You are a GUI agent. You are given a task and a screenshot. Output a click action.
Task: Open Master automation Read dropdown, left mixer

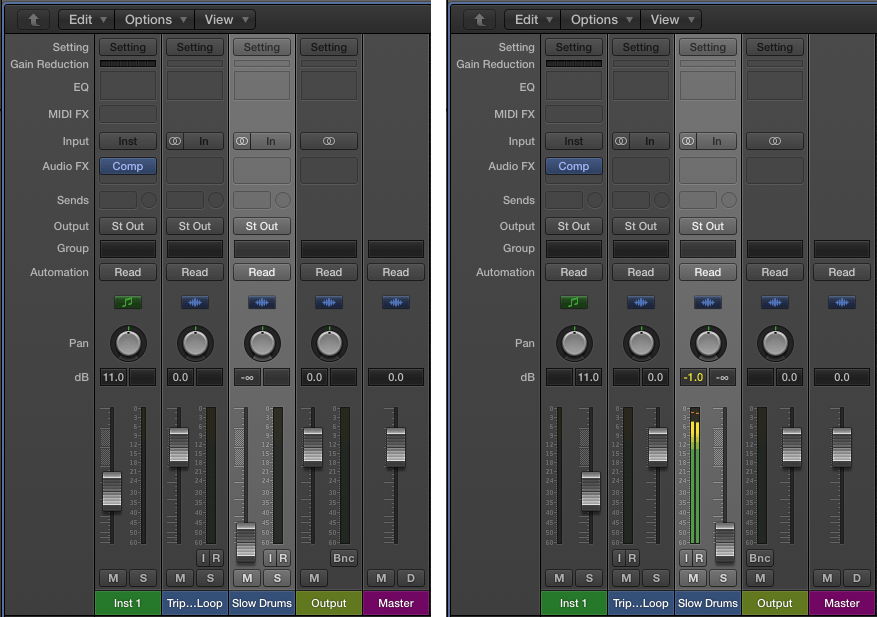tap(396, 272)
